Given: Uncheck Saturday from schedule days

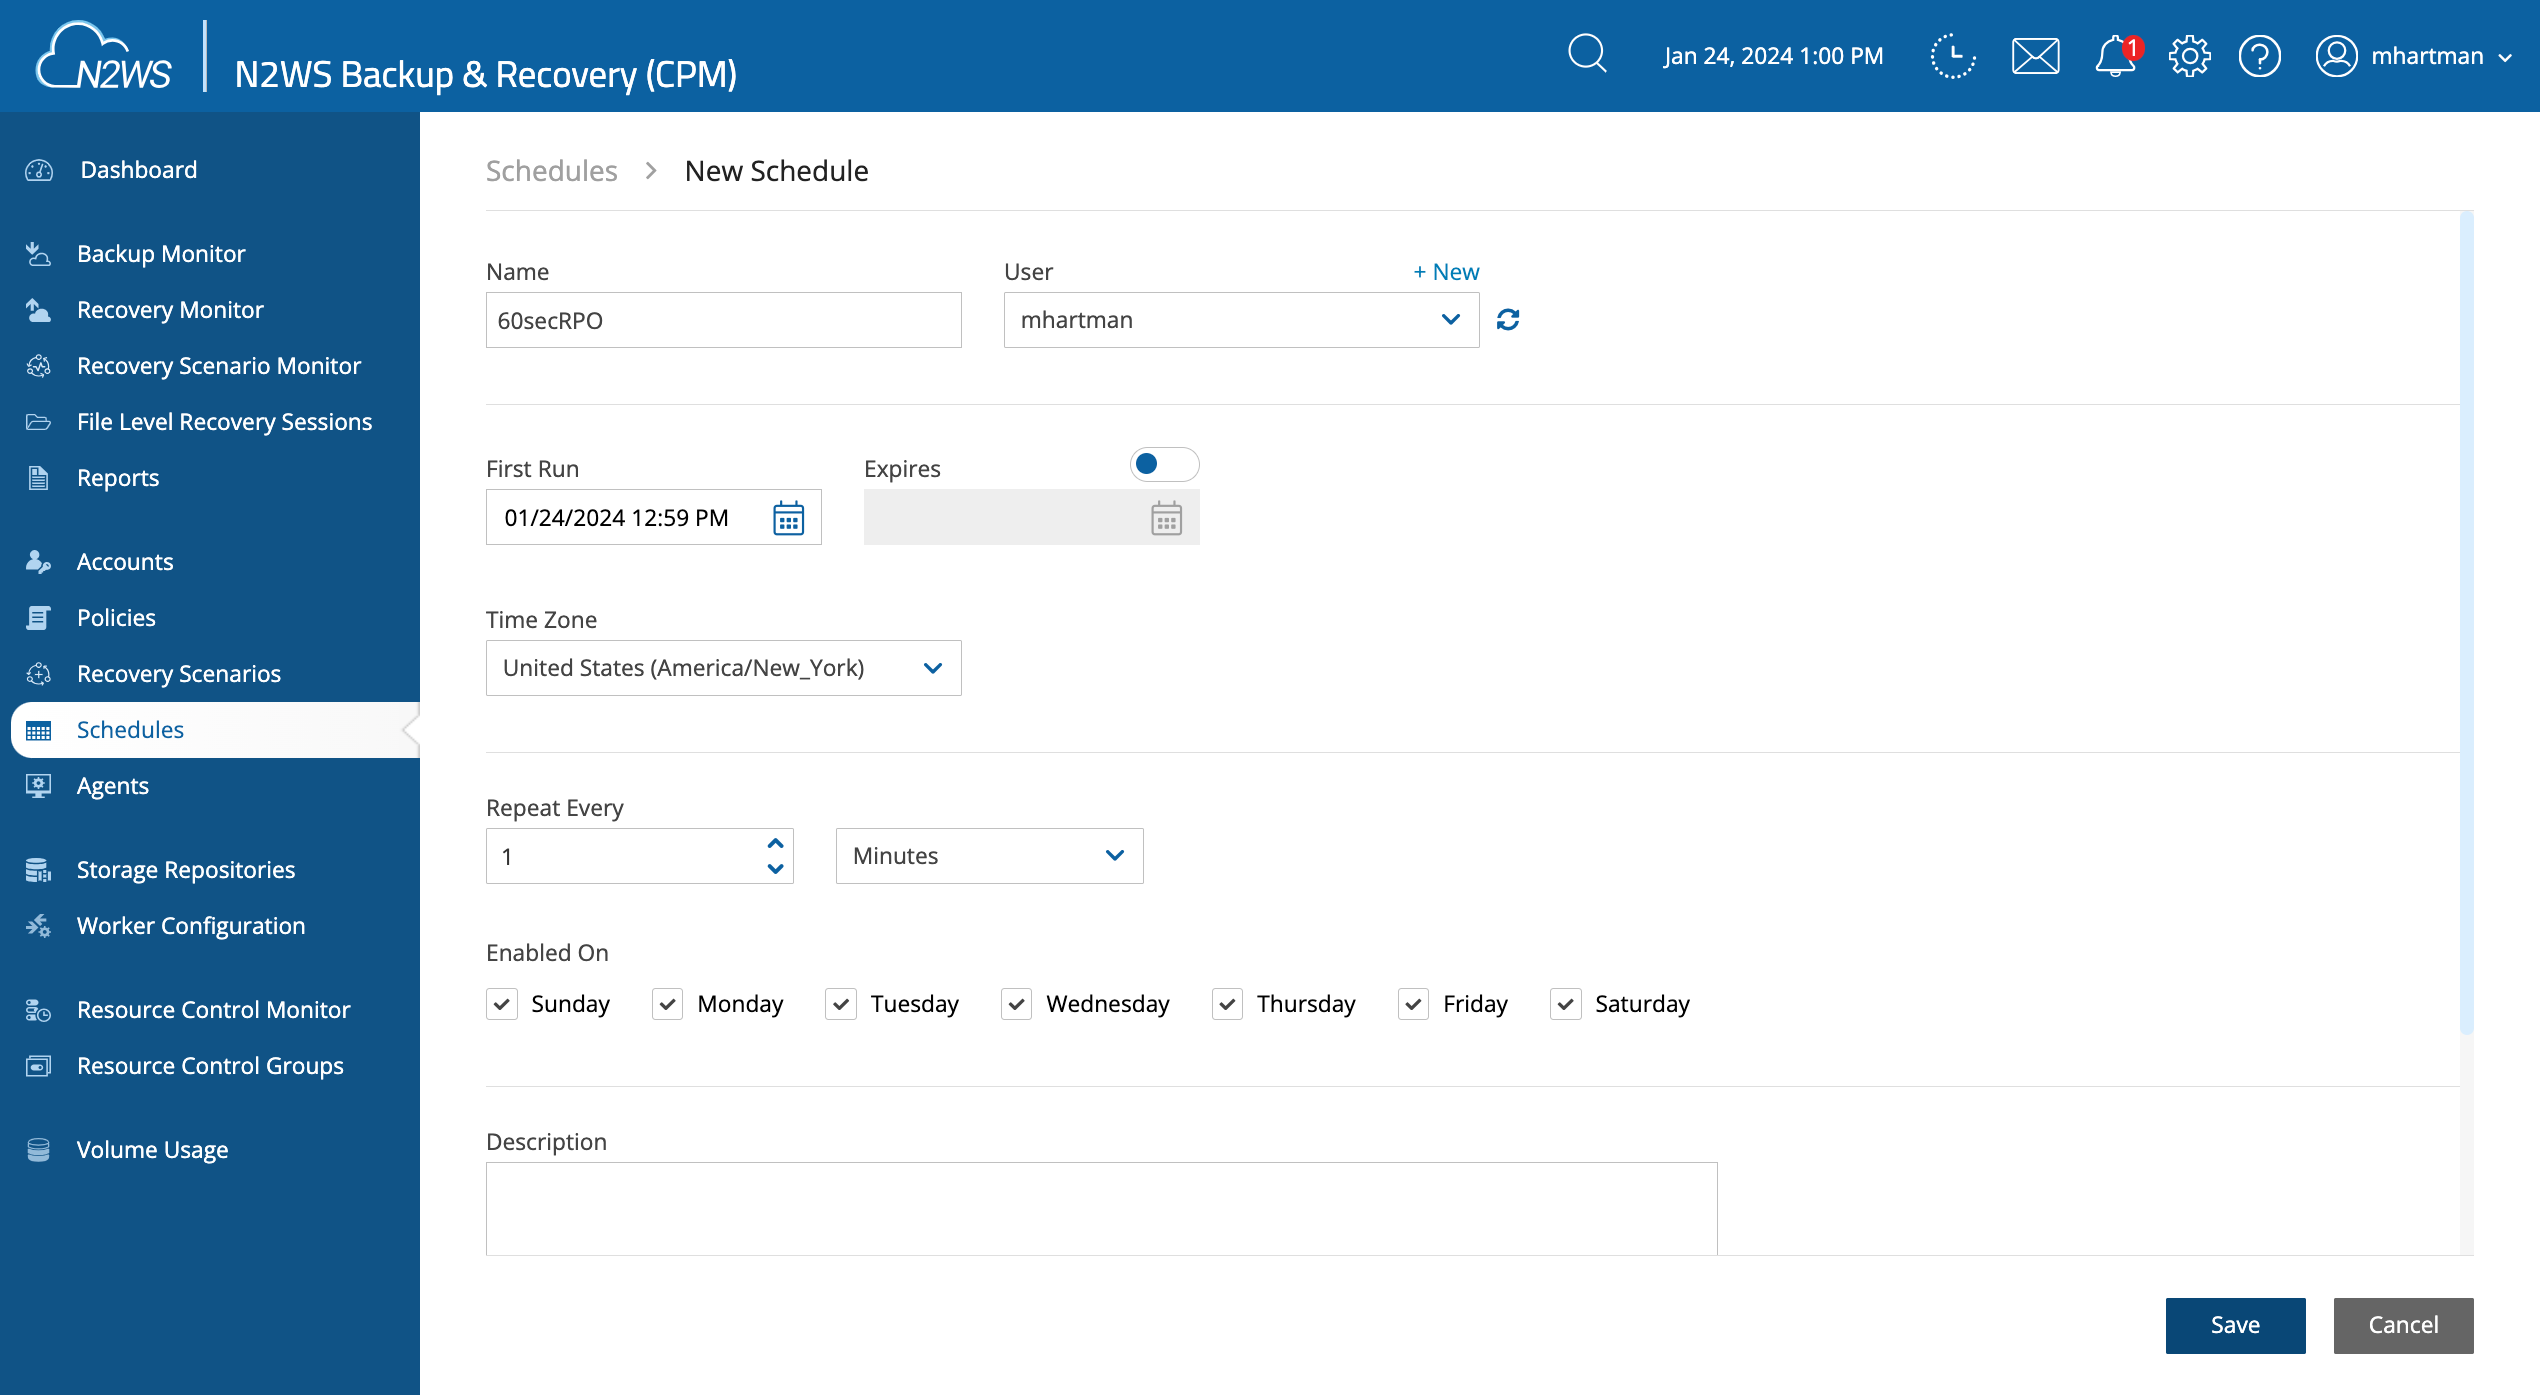Looking at the screenshot, I should tap(1565, 1003).
